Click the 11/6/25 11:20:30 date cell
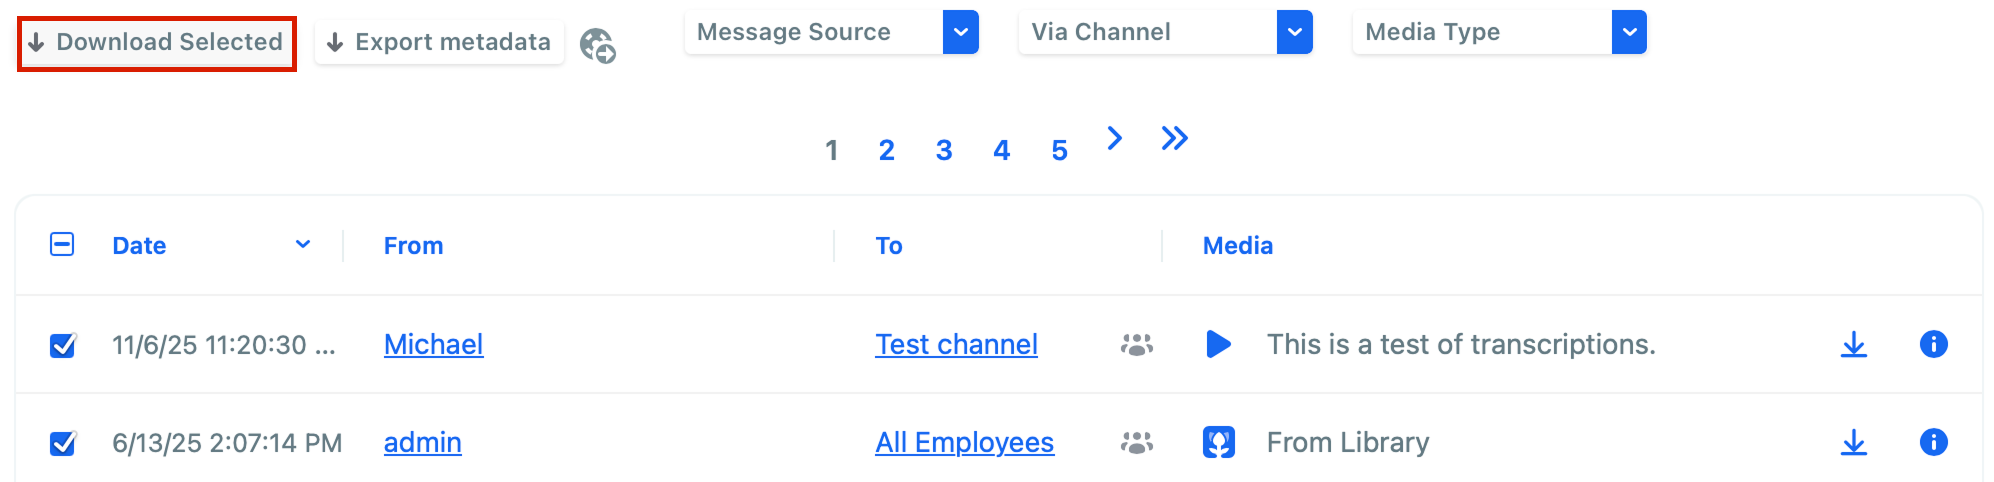The image size is (1994, 482). pyautogui.click(x=224, y=345)
